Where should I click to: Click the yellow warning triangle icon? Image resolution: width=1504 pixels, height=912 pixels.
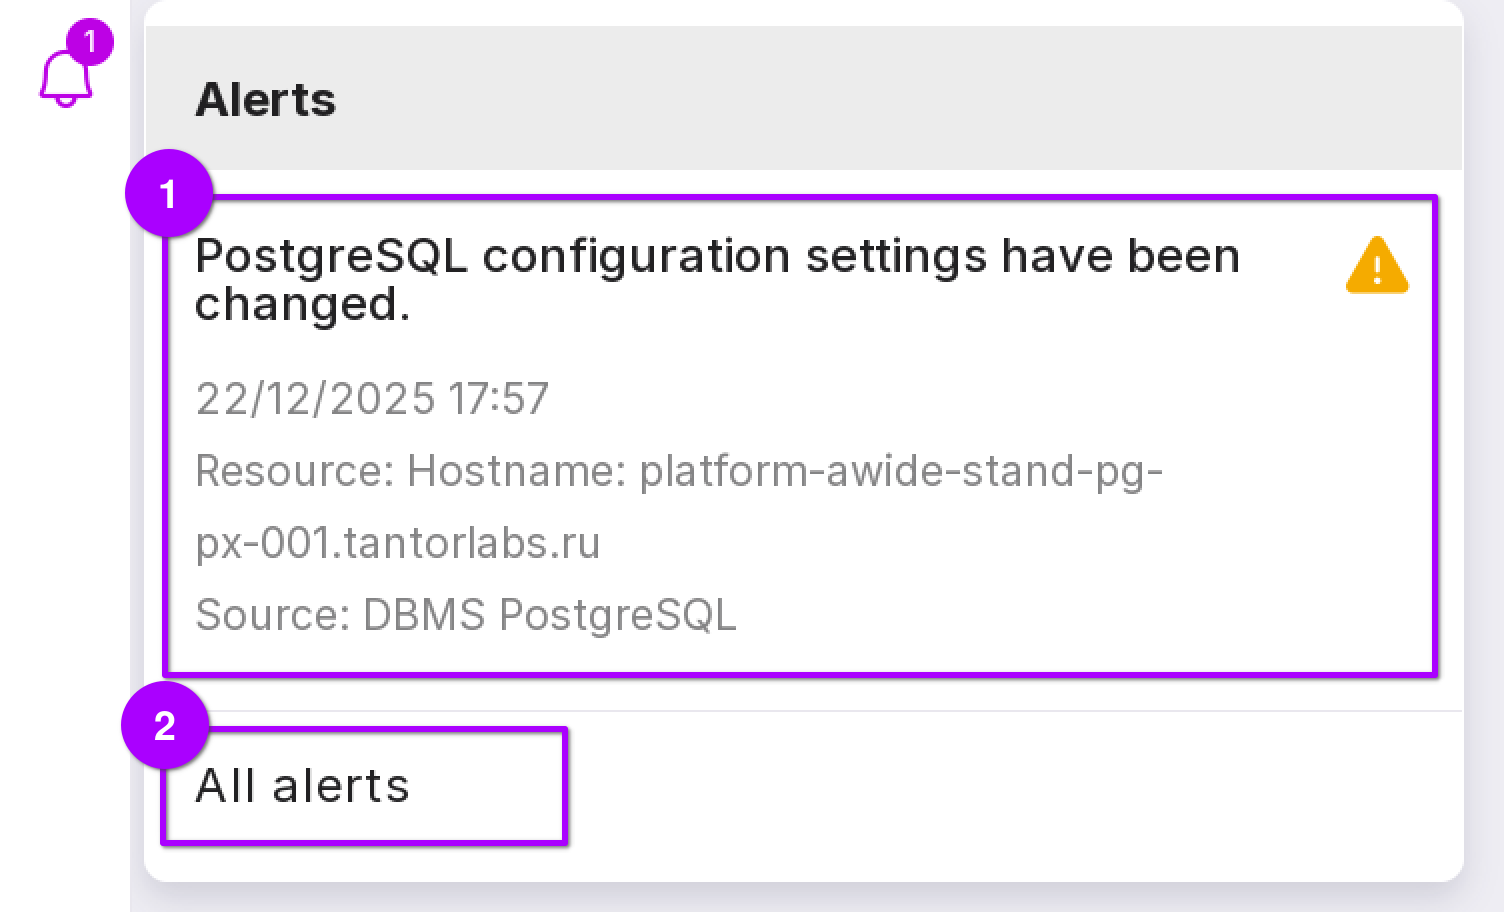pos(1376,266)
